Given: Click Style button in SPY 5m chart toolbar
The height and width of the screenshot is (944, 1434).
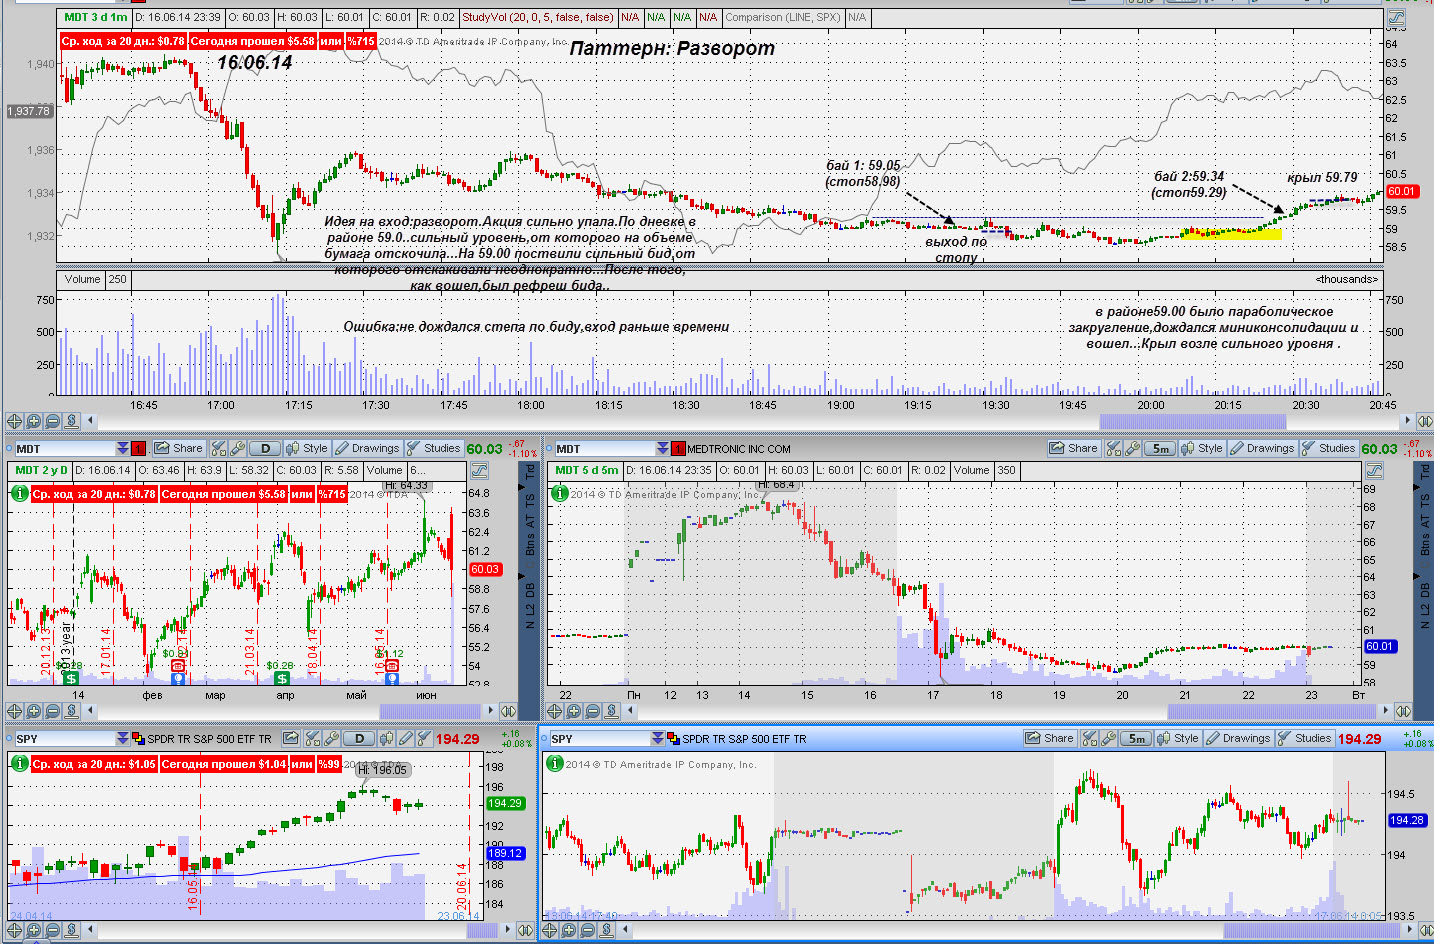Looking at the screenshot, I should coord(1178,738).
